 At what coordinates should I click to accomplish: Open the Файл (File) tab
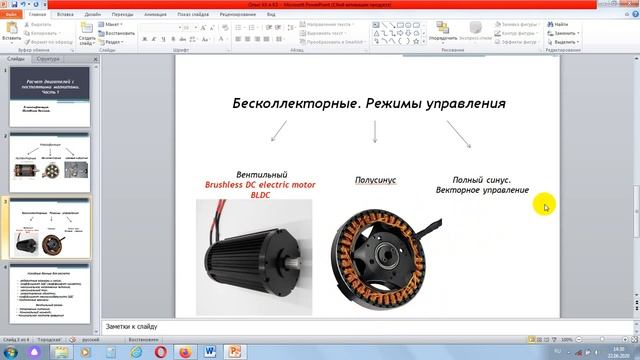[x=11, y=14]
